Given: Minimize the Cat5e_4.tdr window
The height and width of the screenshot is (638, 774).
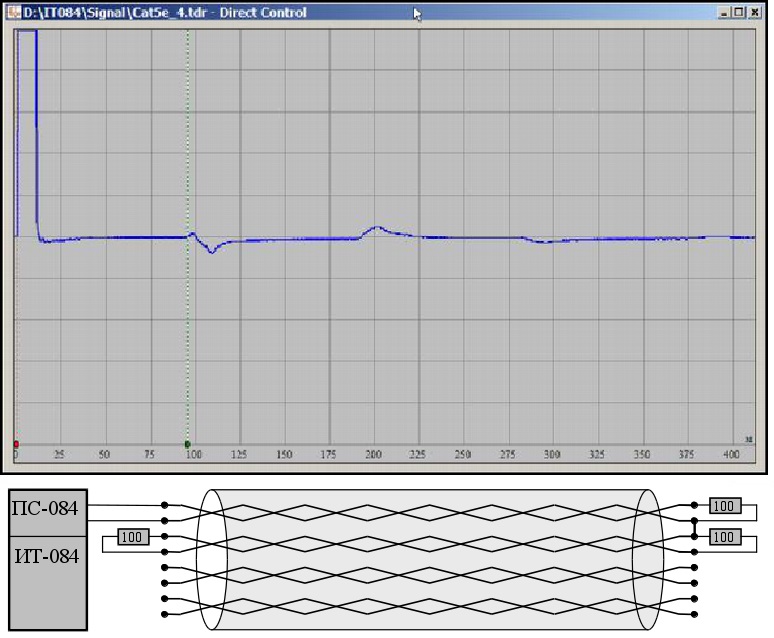Looking at the screenshot, I should (724, 13).
